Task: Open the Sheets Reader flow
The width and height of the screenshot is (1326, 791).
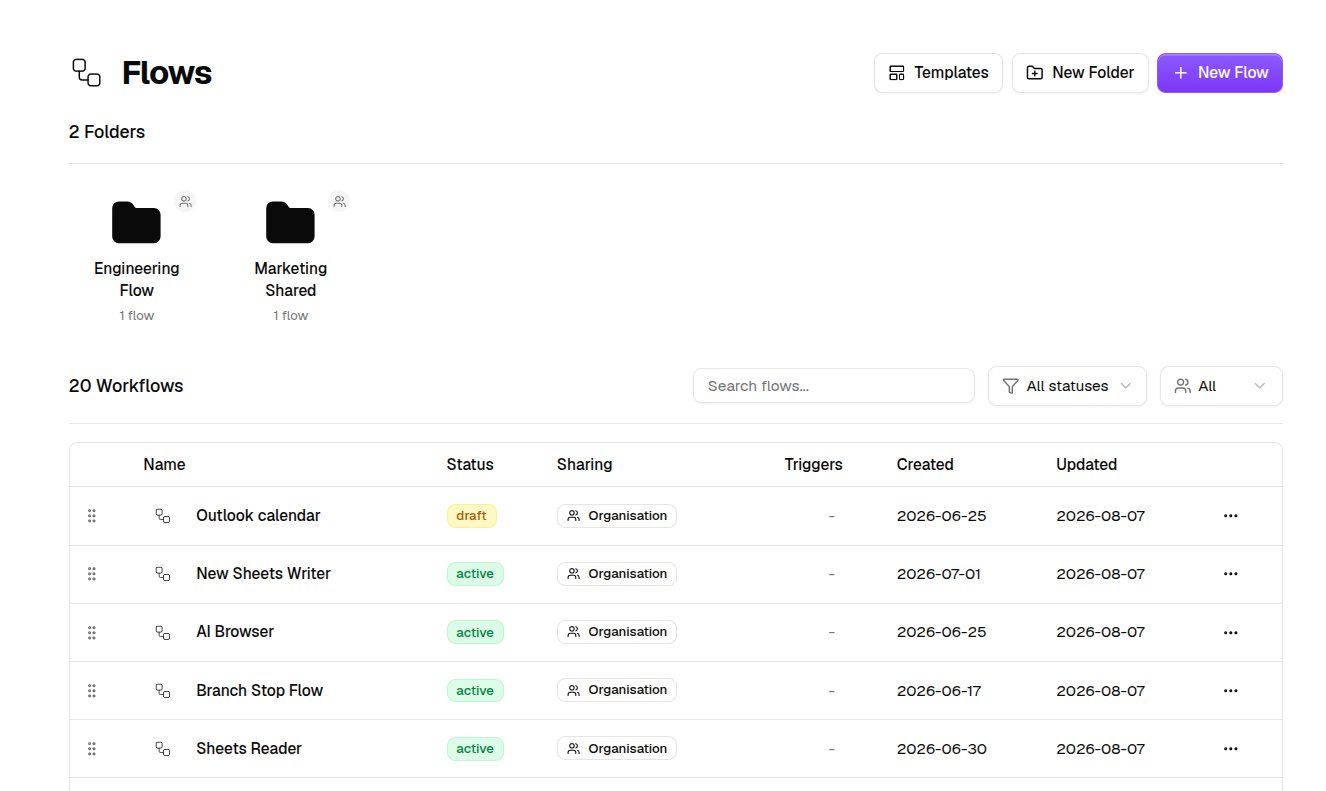Action: 249,748
